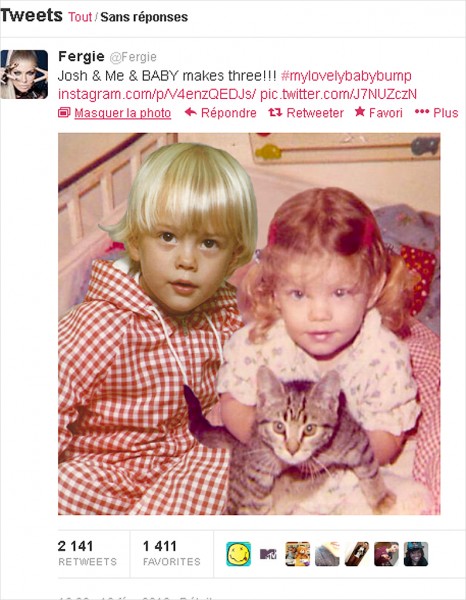This screenshot has width=466, height=600.
Task: Open the pic.twitter.com/J7NUZczN link
Action: point(338,94)
